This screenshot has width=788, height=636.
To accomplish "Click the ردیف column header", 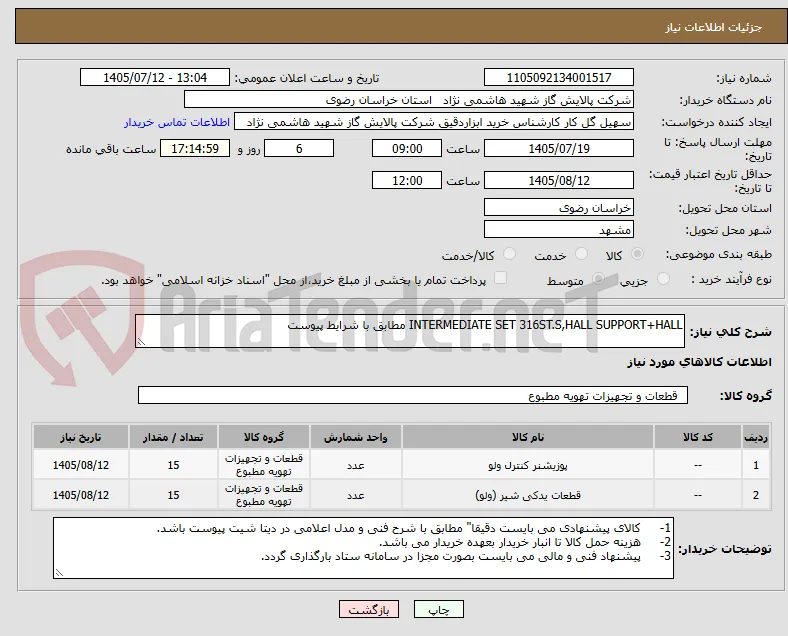I will coord(755,437).
